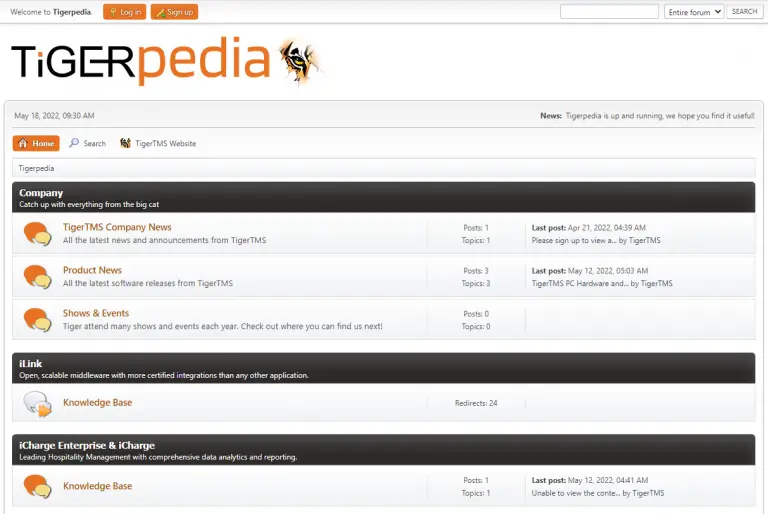The image size is (768, 514).
Task: Click the Product News forum status icon
Action: pos(37,276)
